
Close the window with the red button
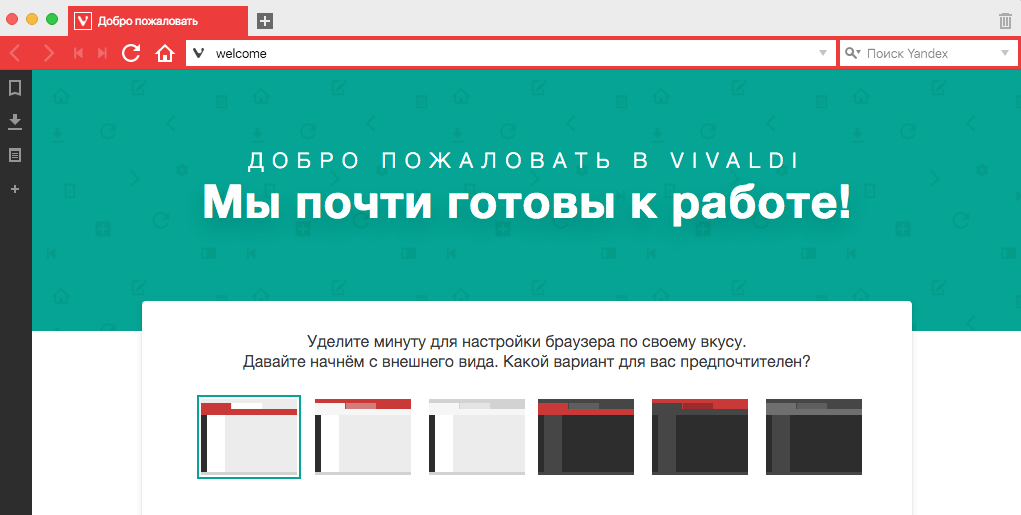click(12, 20)
